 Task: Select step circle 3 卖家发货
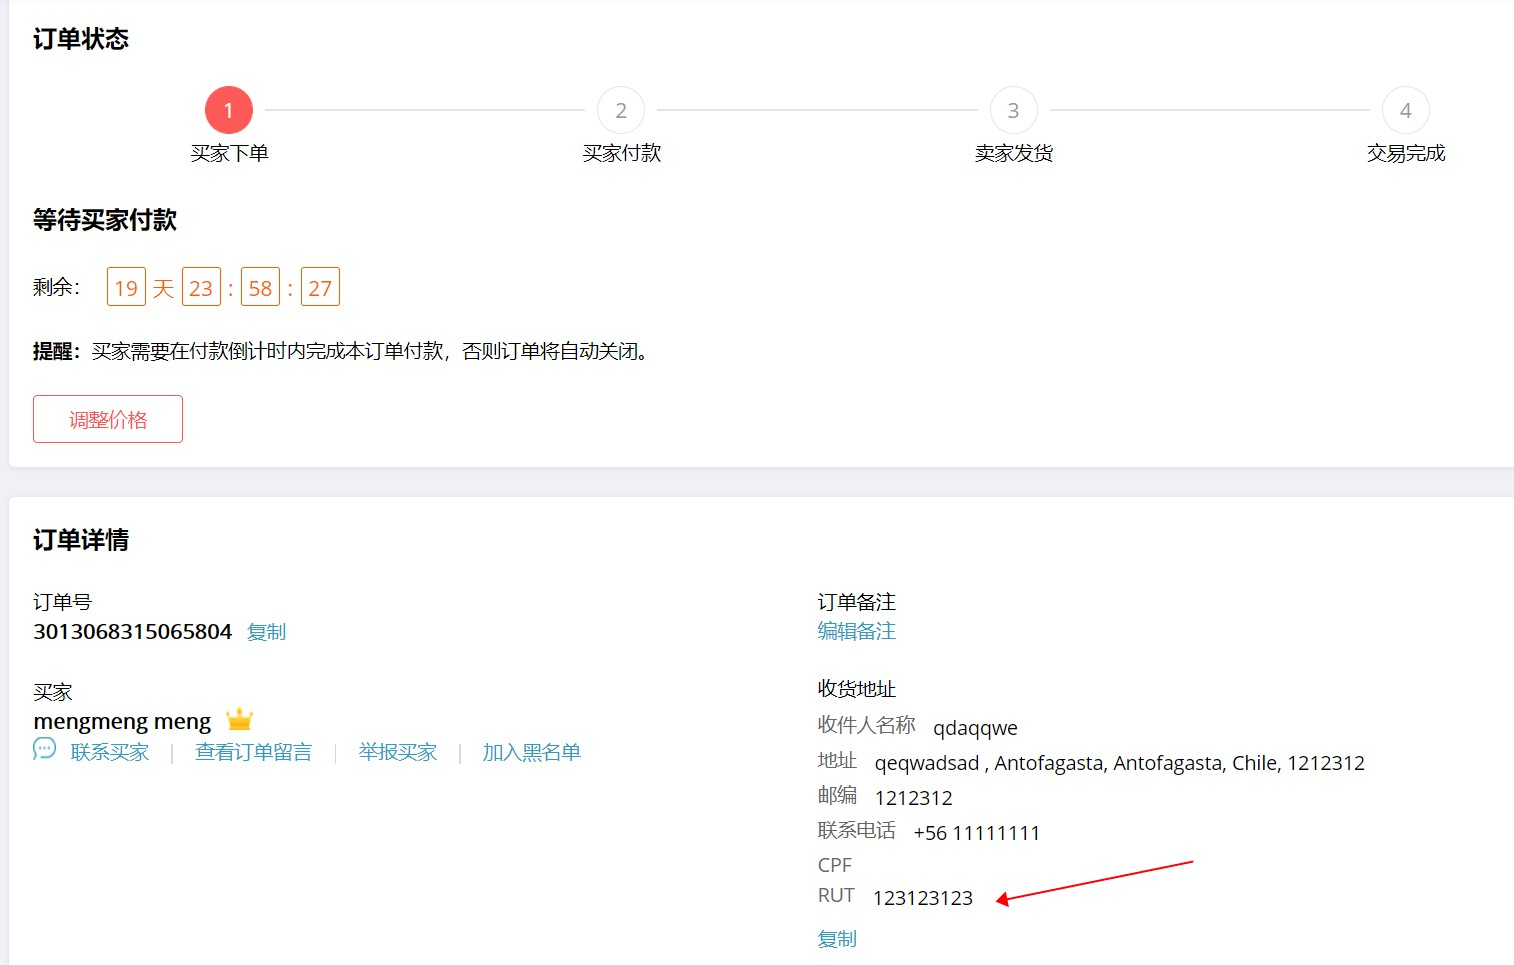(1012, 110)
